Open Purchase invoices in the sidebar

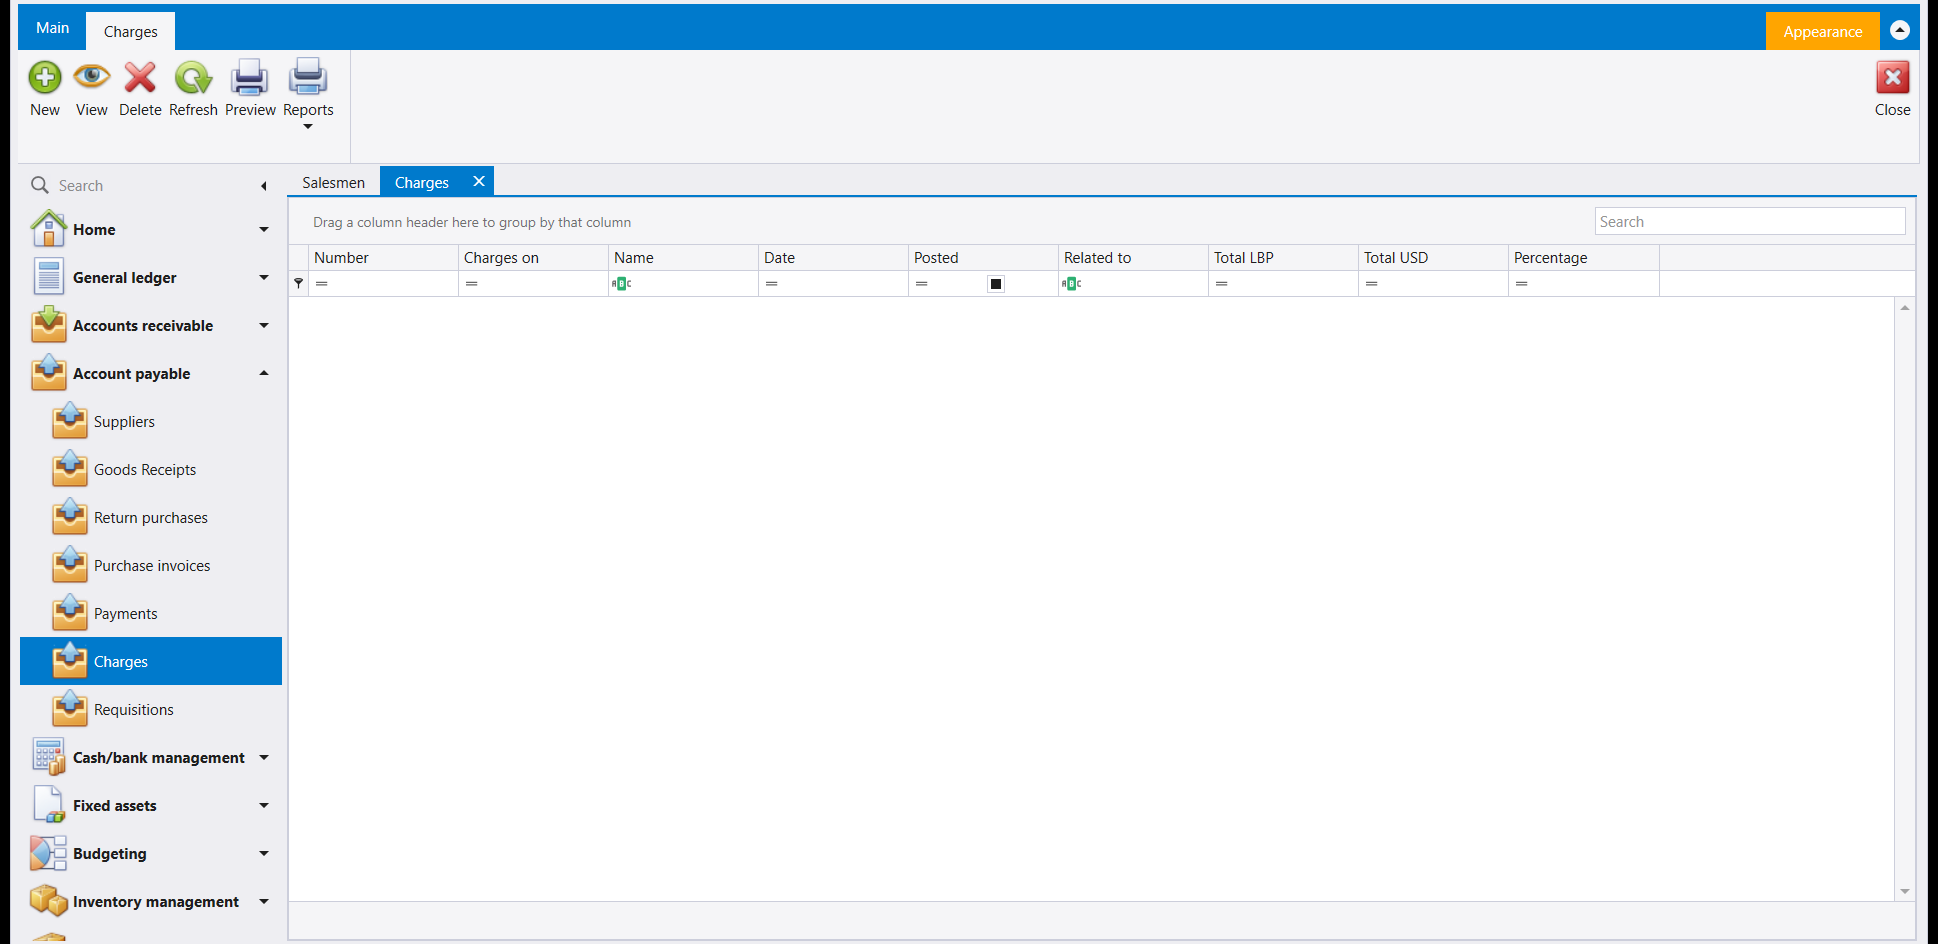[x=151, y=566]
